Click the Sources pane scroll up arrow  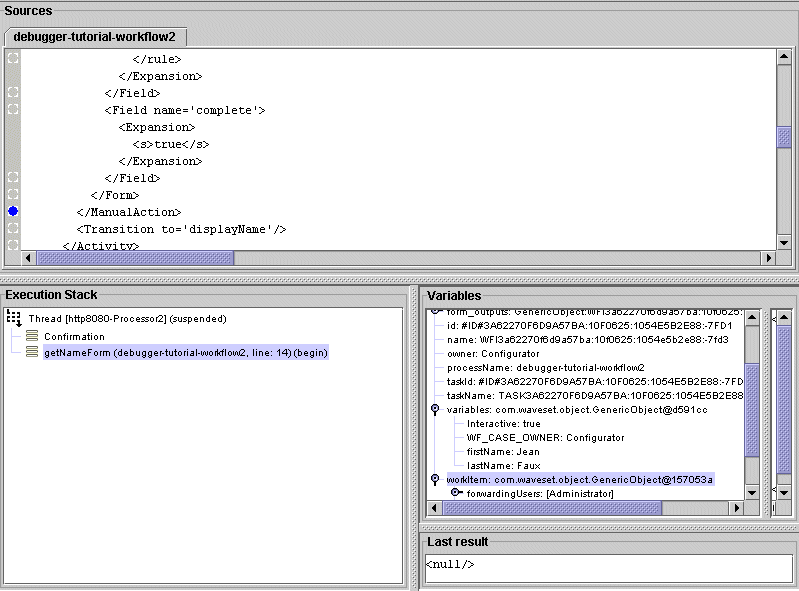(784, 57)
